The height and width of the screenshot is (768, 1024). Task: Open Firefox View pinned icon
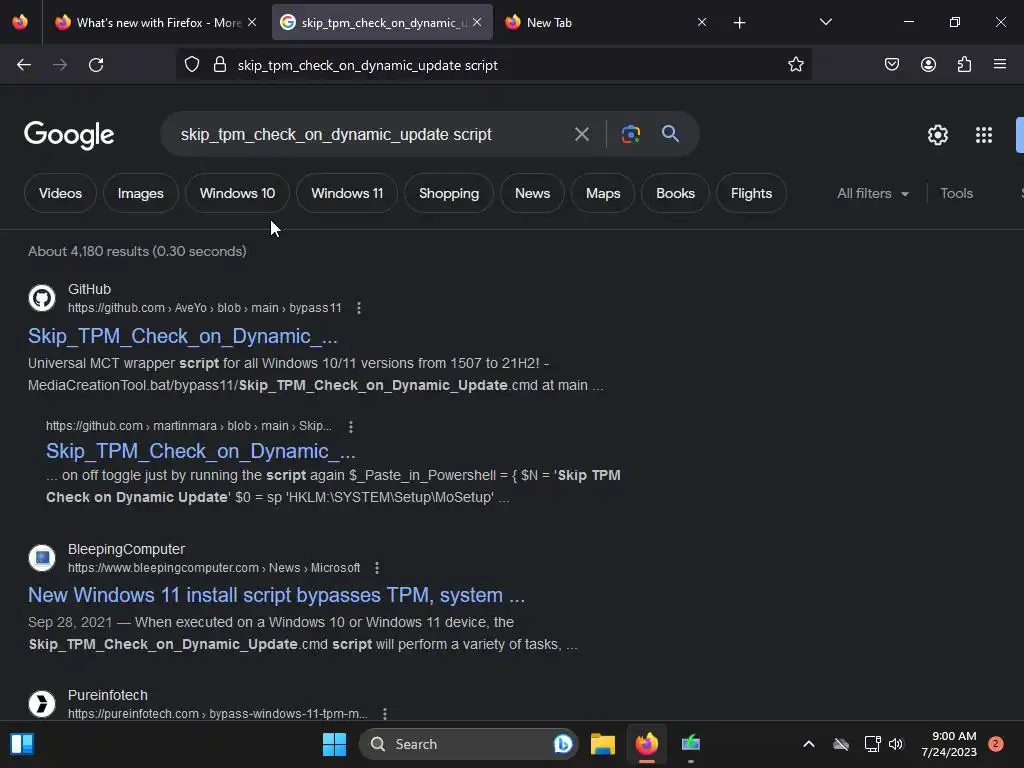(x=20, y=22)
